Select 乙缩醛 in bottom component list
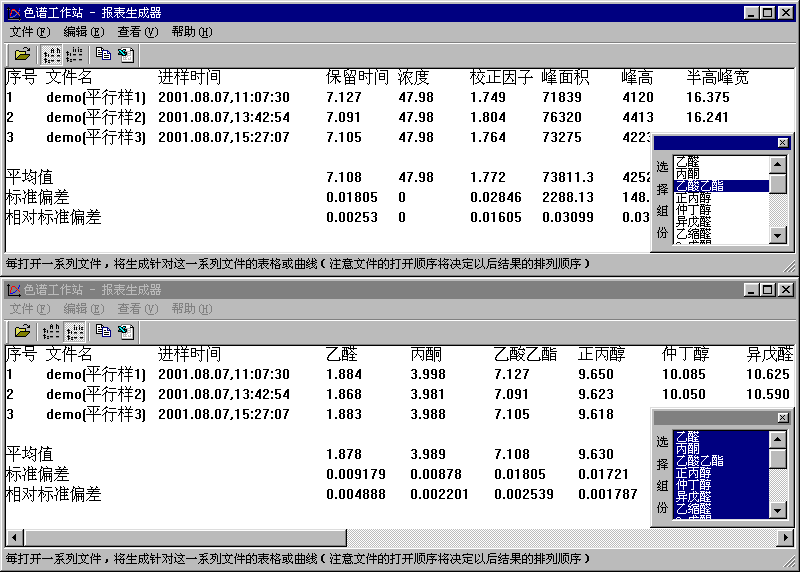The width and height of the screenshot is (800, 572). (x=721, y=509)
